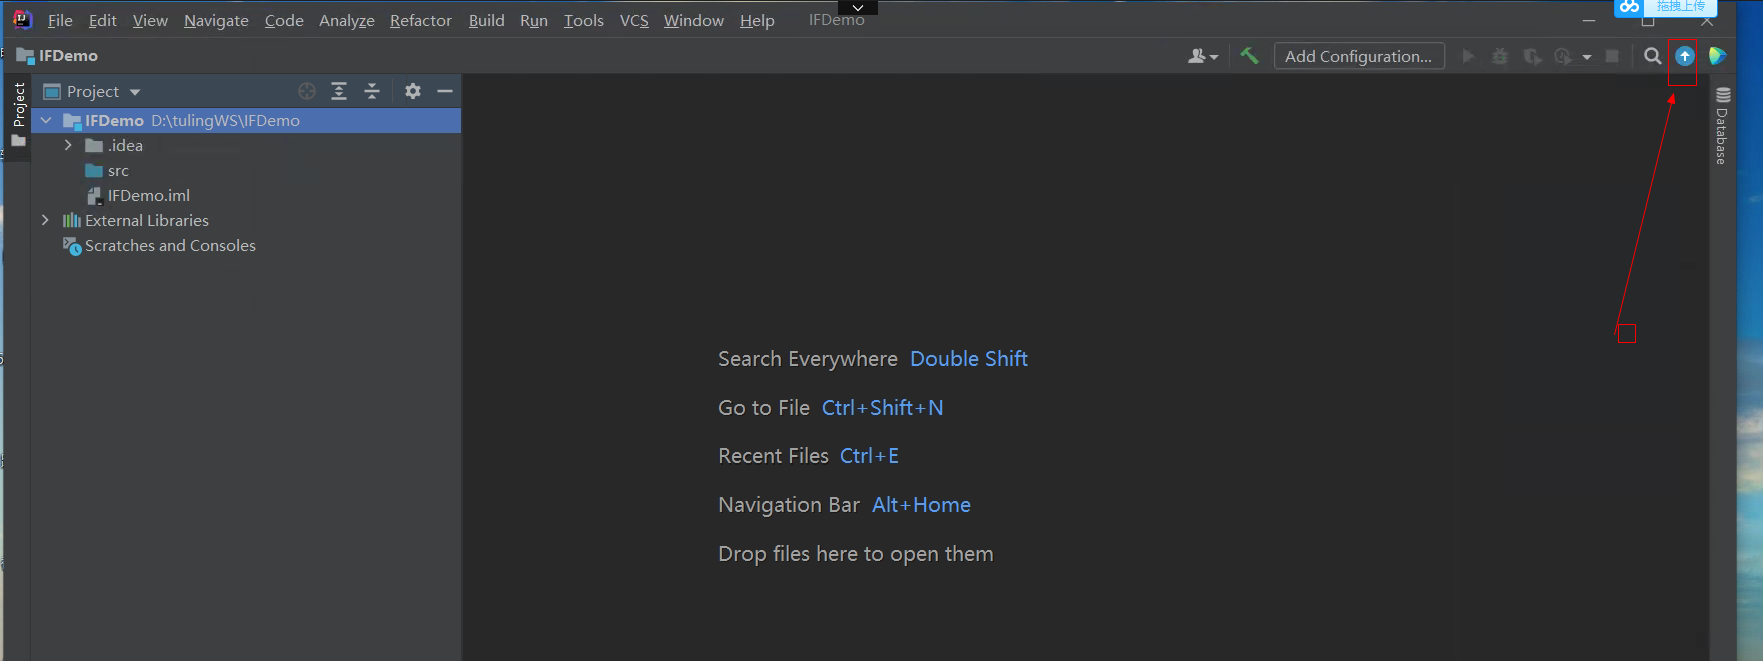Open Search Everywhere magnifier icon
The image size is (1763, 661).
[1653, 56]
